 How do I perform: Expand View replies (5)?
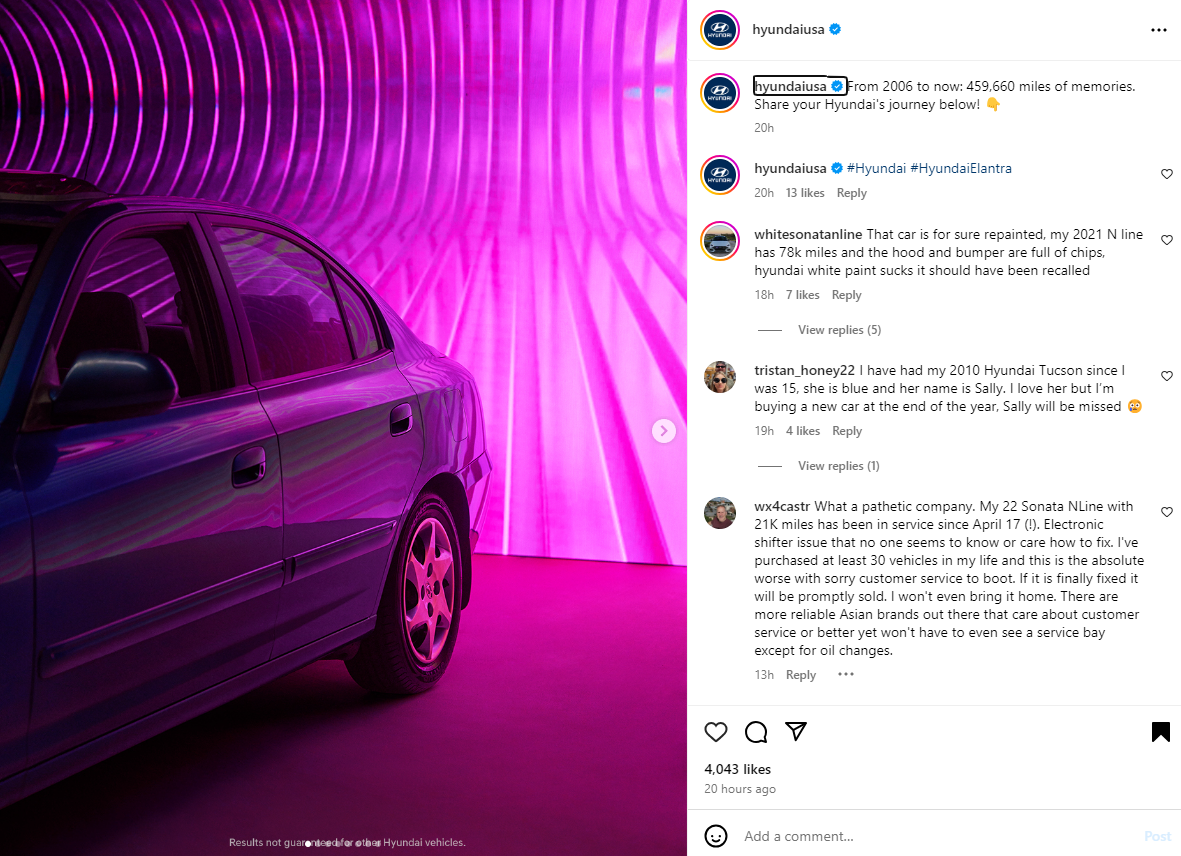pyautogui.click(x=839, y=330)
